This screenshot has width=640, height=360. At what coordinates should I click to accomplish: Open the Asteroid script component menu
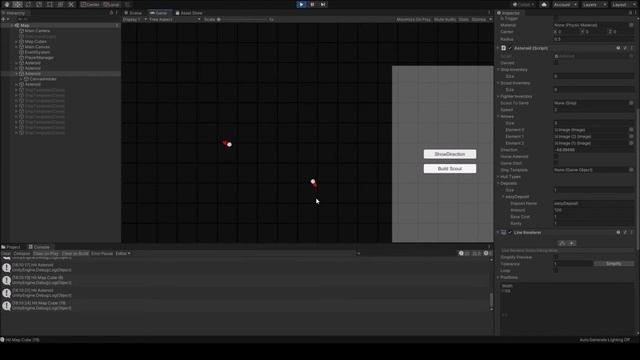(x=632, y=48)
